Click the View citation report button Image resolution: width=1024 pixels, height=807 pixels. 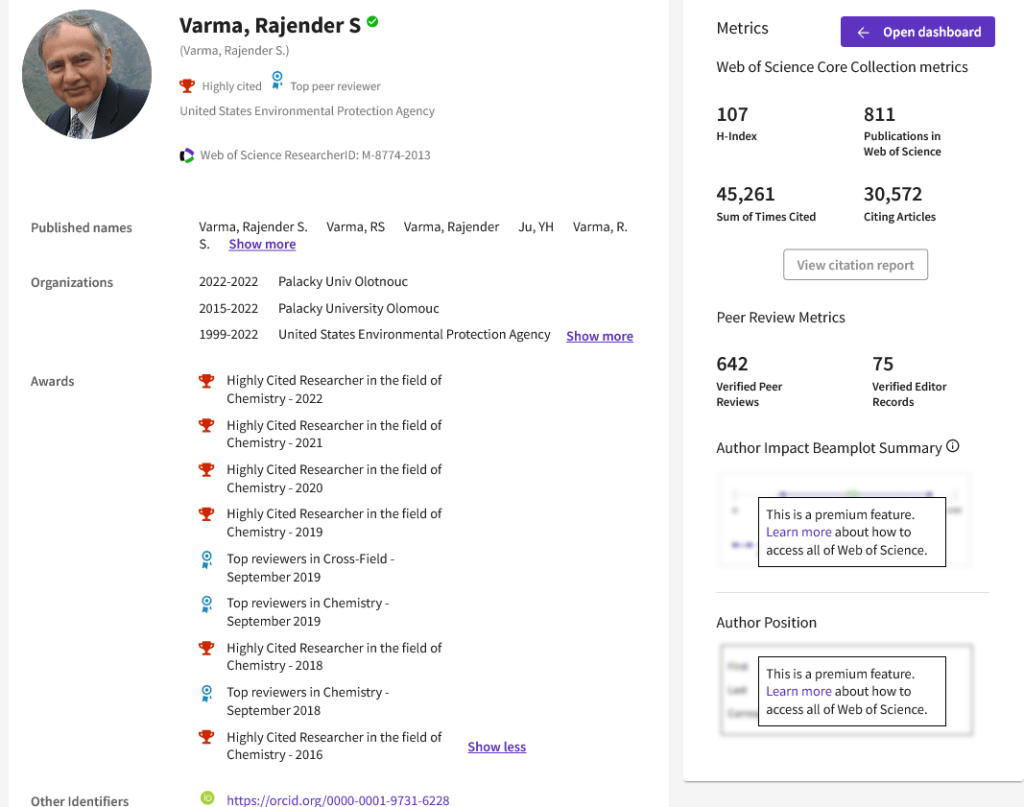click(x=855, y=265)
